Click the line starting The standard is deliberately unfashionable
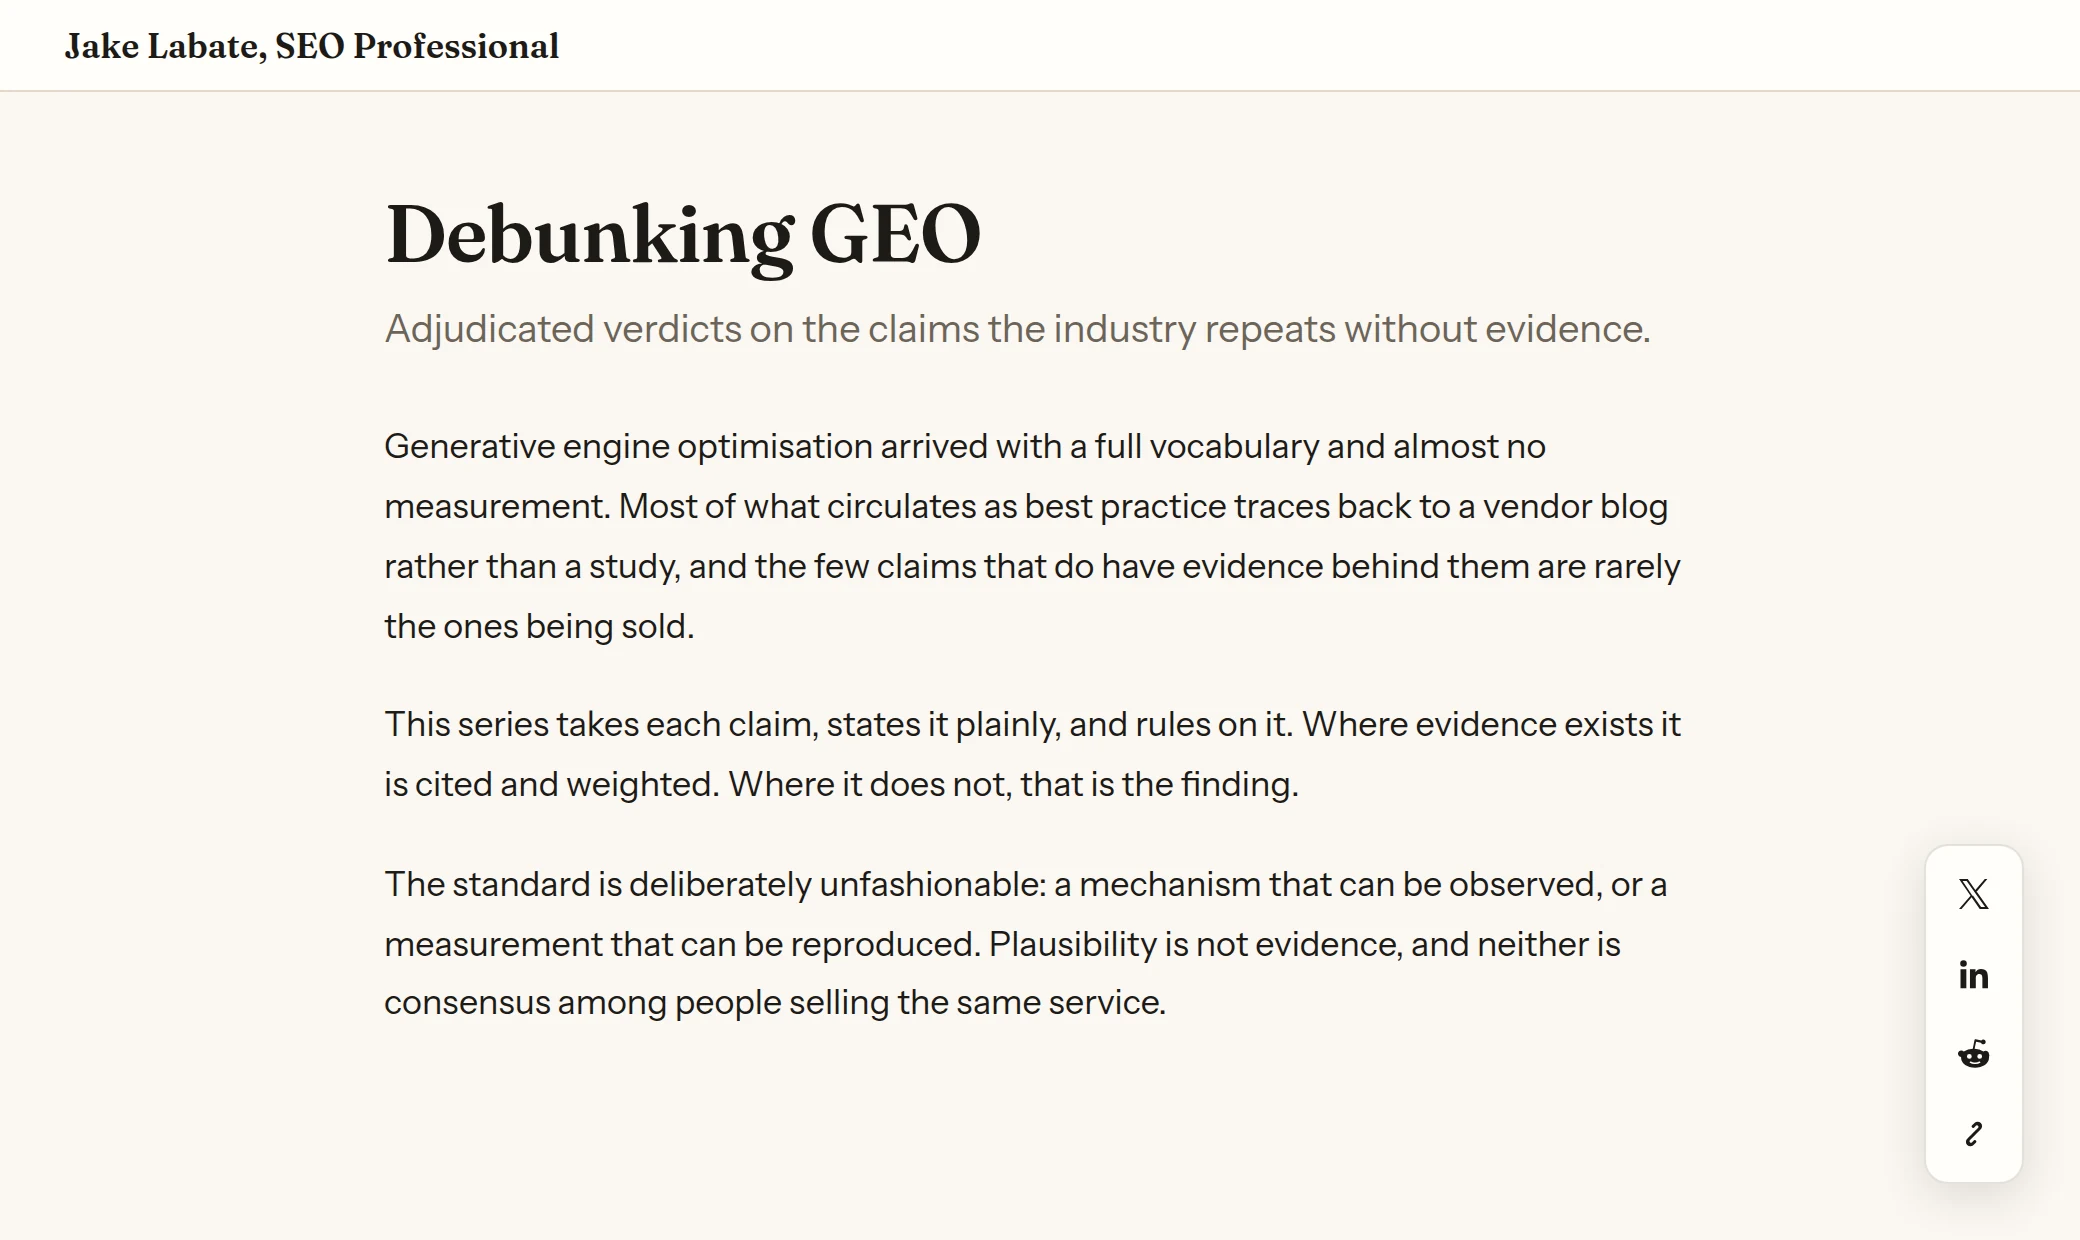This screenshot has height=1240, width=2080. point(1025,884)
